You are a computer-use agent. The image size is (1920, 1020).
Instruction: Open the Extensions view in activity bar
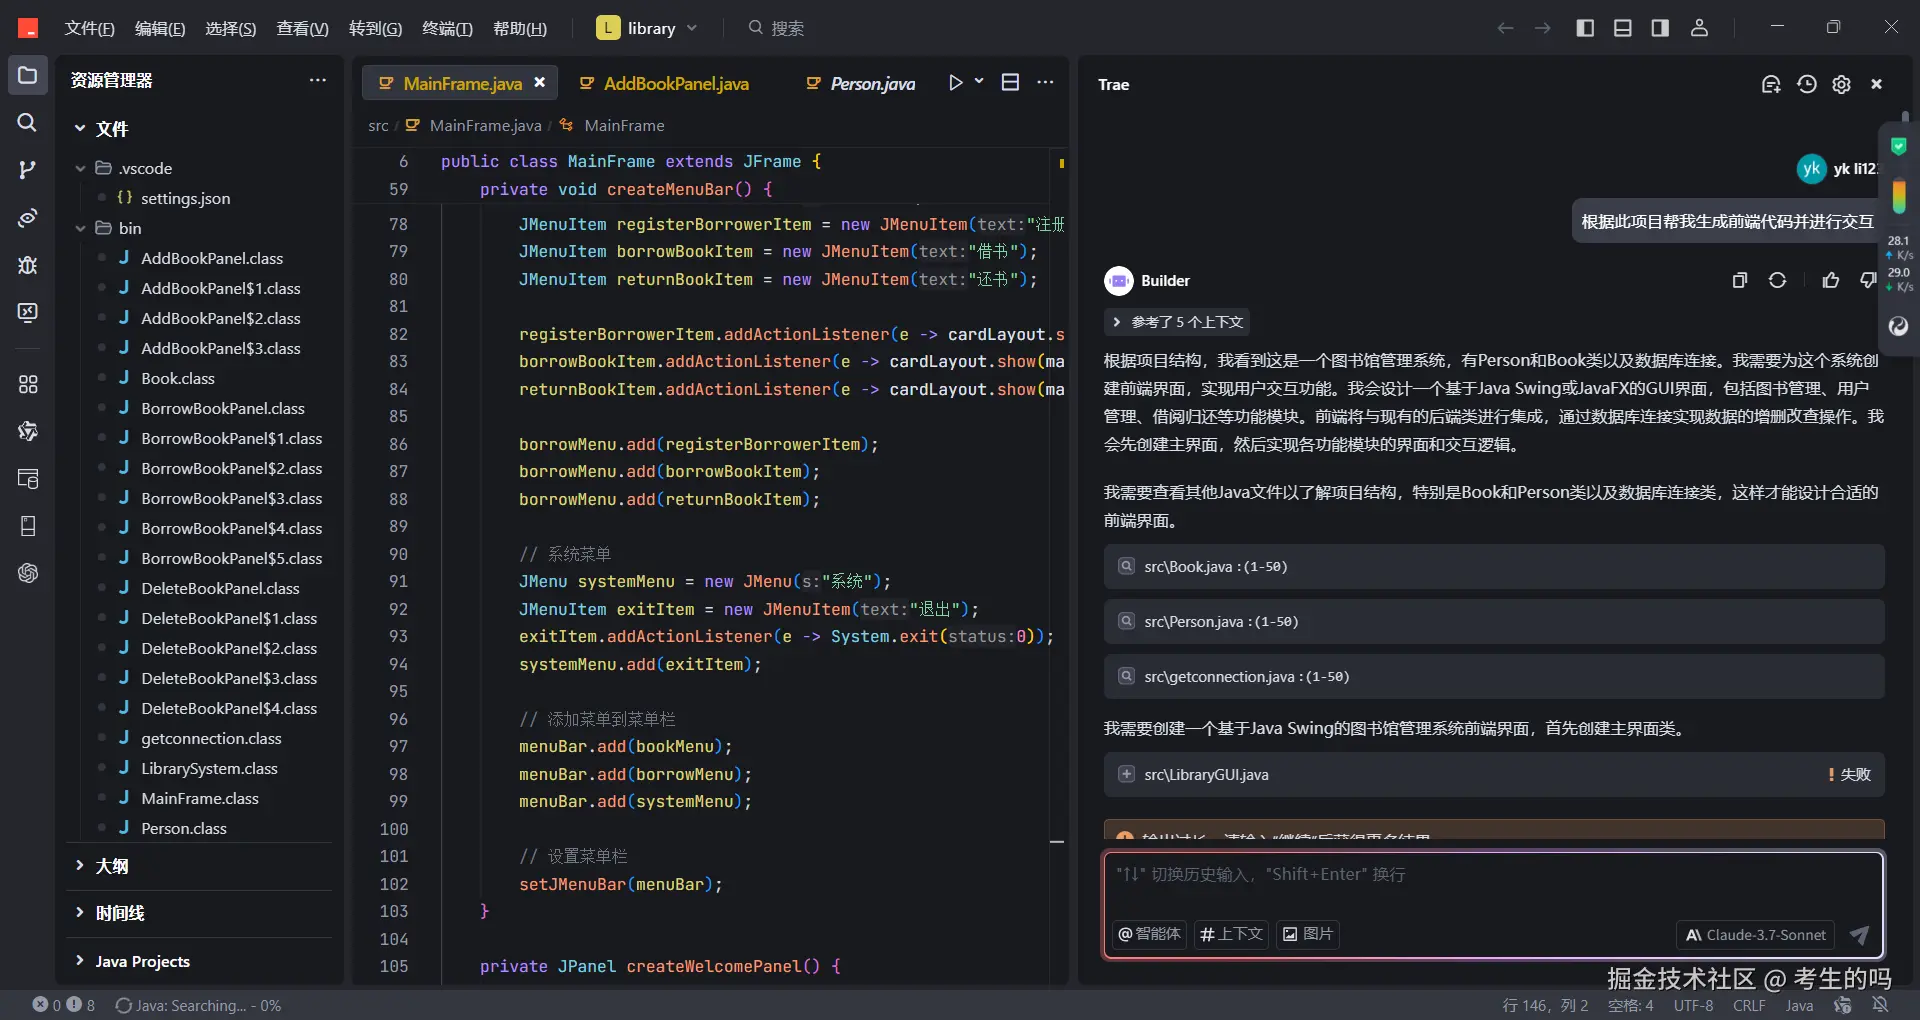pos(28,384)
